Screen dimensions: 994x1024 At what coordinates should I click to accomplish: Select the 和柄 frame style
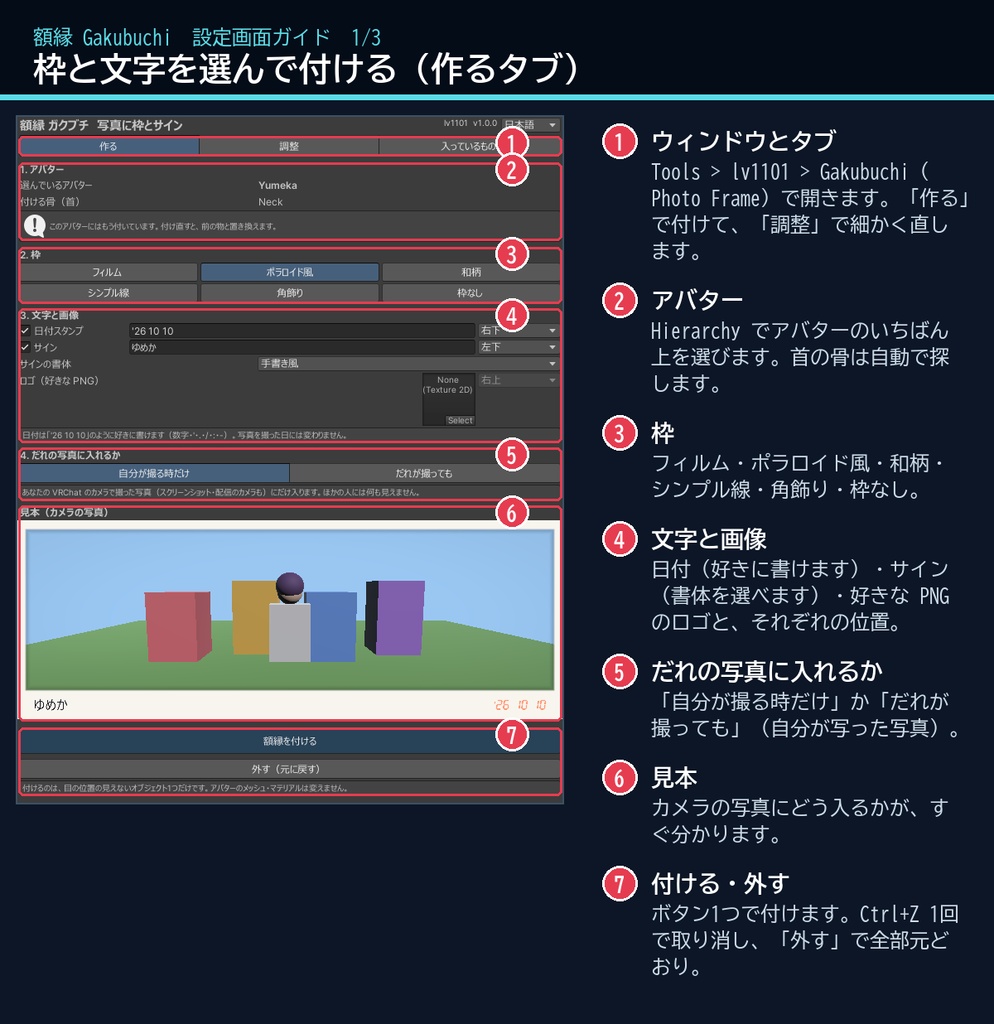471,272
